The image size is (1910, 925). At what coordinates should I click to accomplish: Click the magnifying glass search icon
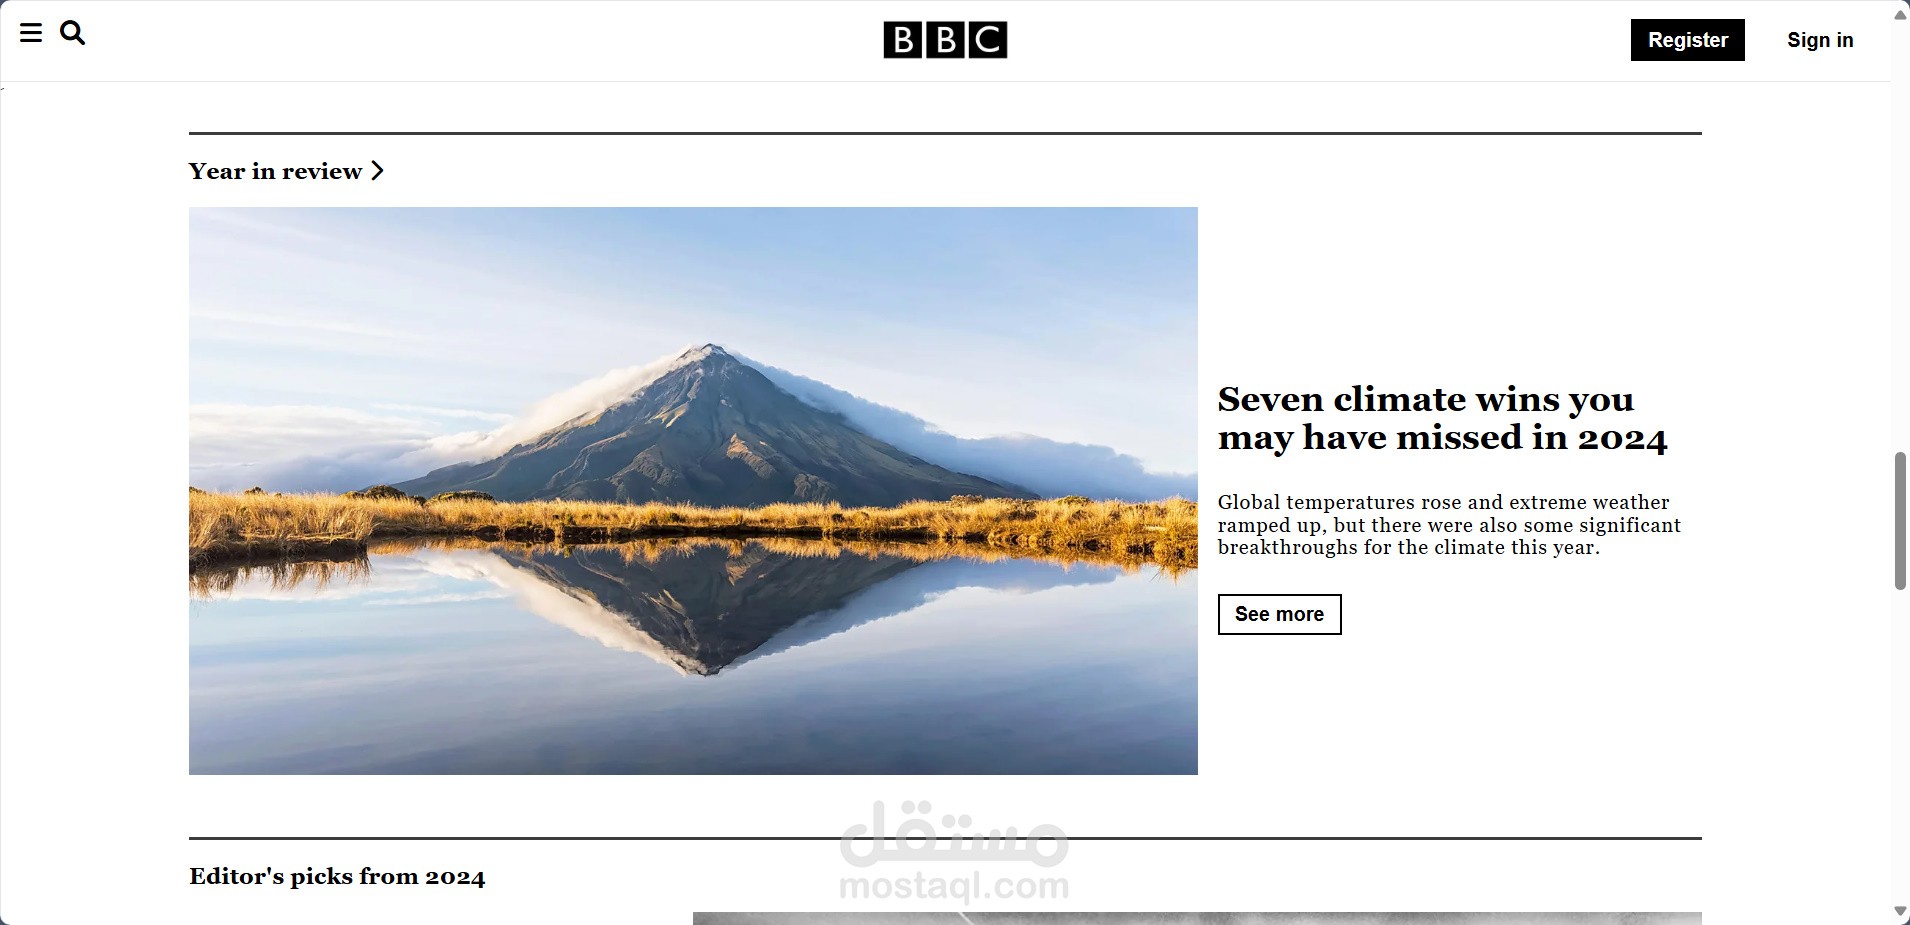73,33
